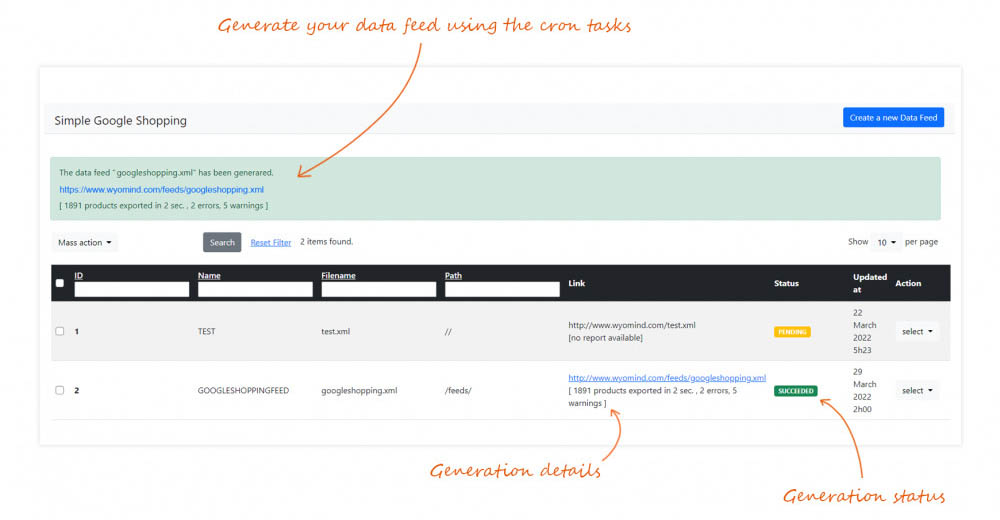Screen dimensions: 1000x520
Task: Click the Reset Filter link
Action: click(270, 242)
